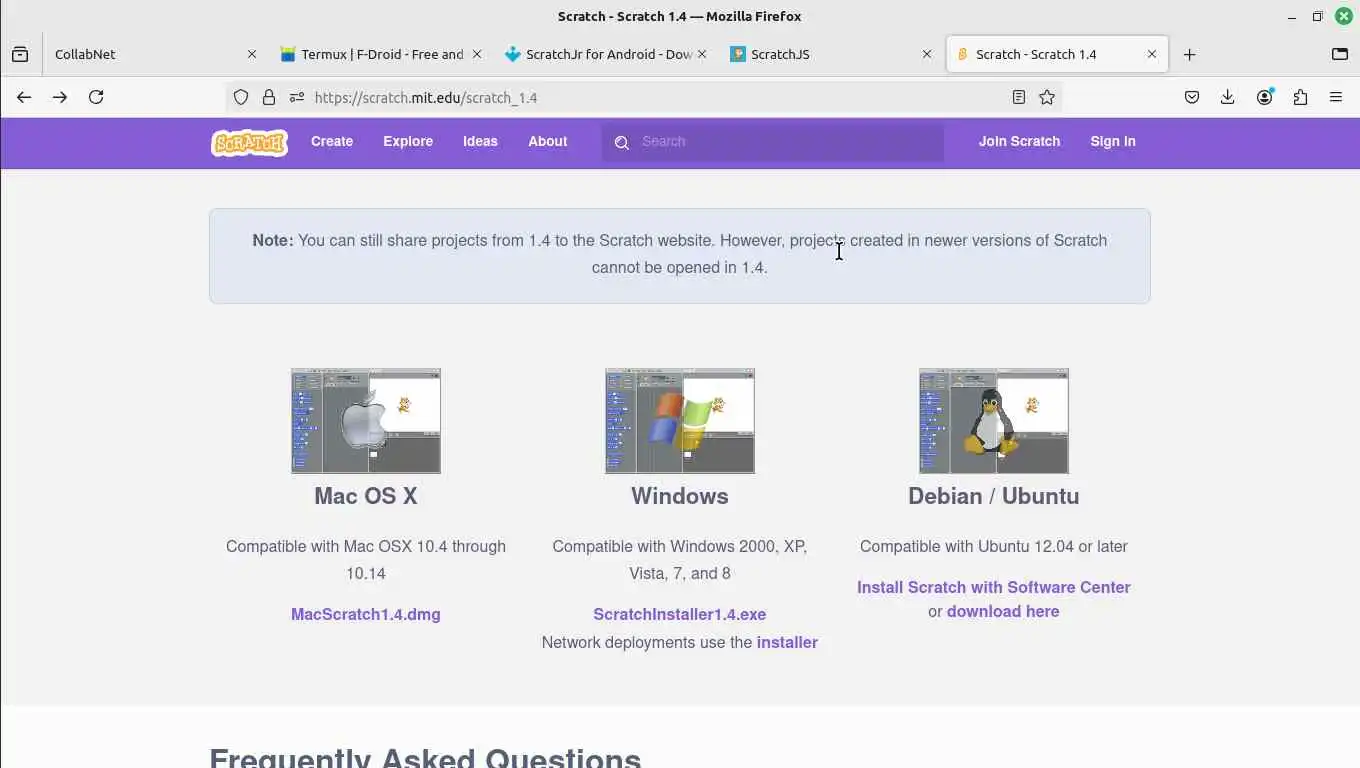Minimize the Firefox window
This screenshot has width=1360, height=768.
pos(1292,16)
